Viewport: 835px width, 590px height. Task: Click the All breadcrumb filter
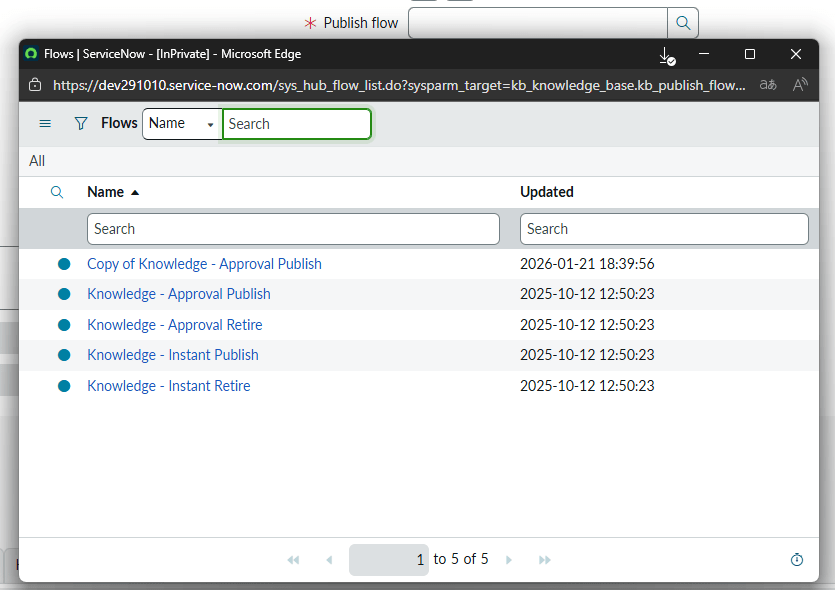[37, 161]
